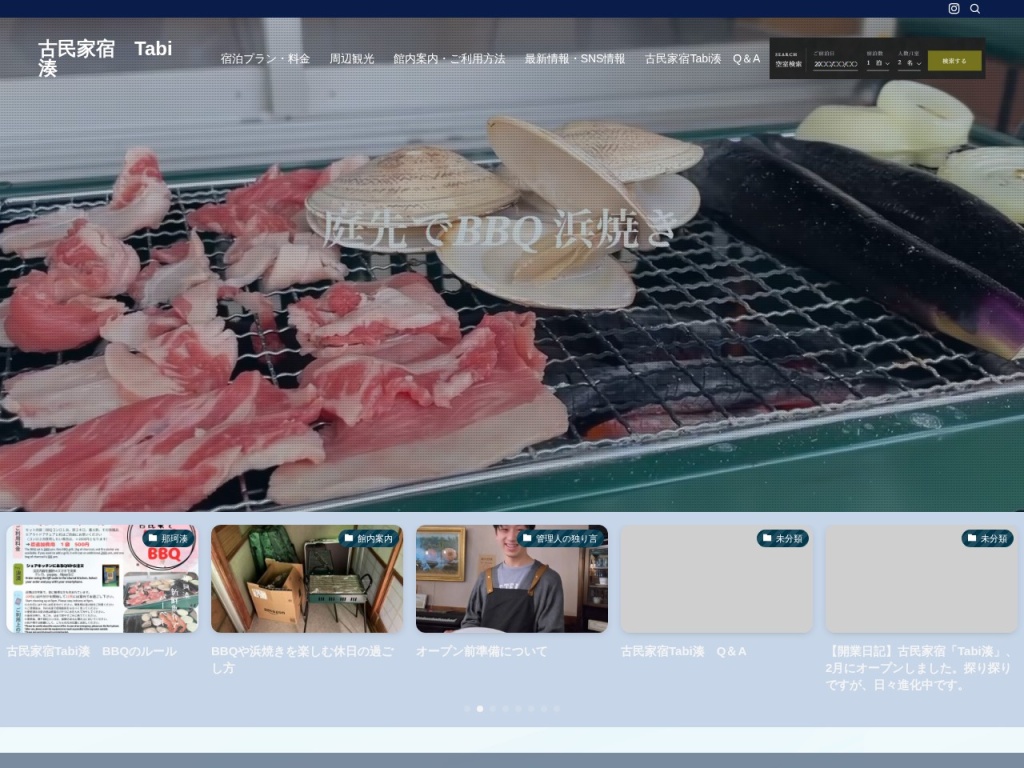Open the 周辺観光 menu item

click(x=352, y=59)
